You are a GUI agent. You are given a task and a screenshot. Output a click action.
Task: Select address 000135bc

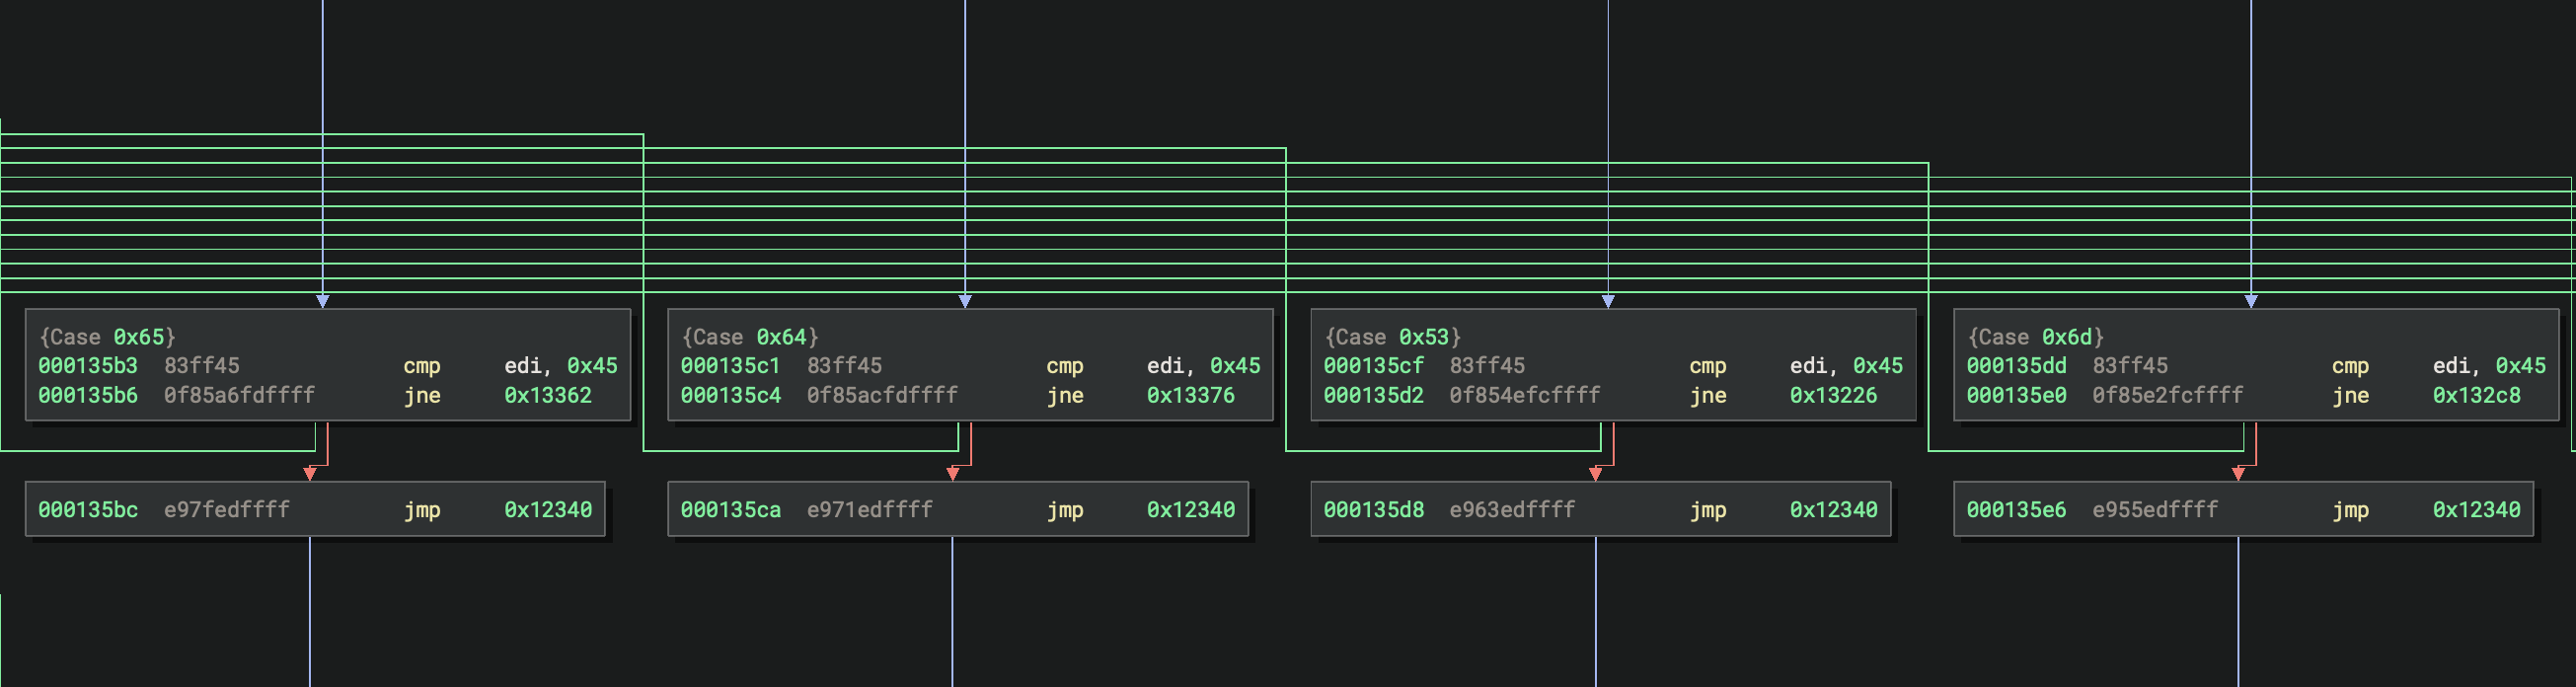(x=88, y=510)
